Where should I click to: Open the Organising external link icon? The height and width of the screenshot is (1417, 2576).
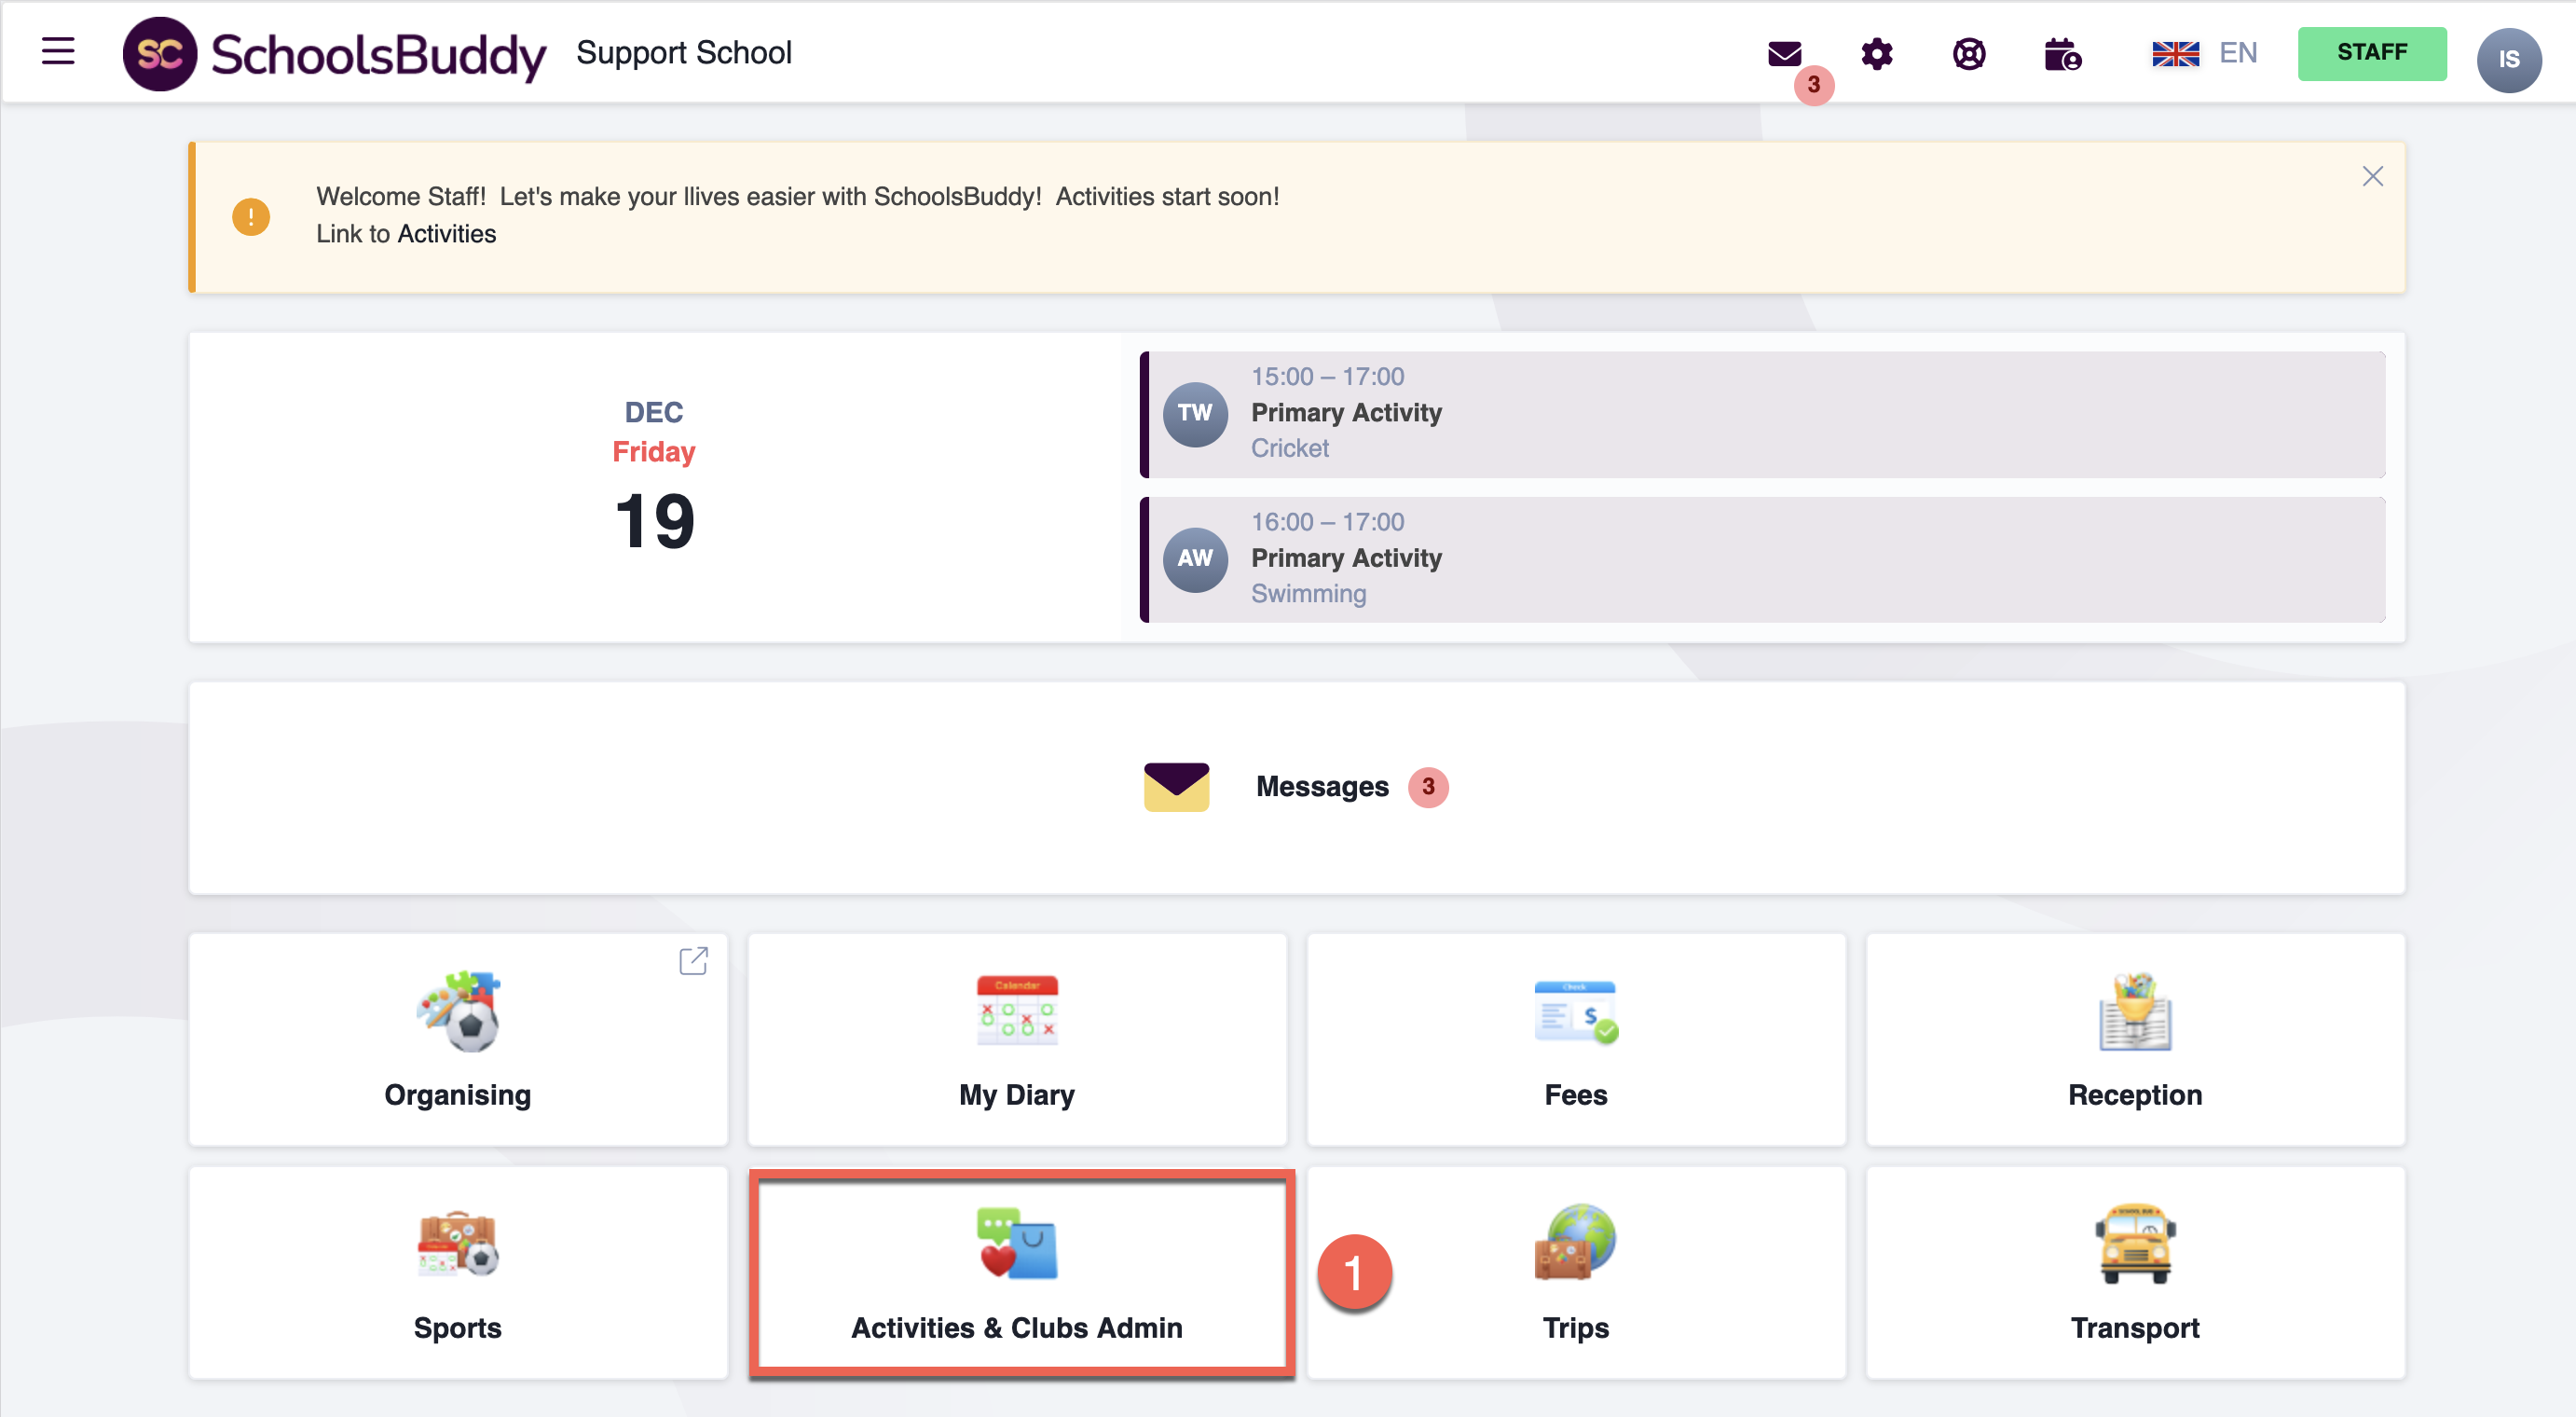pos(693,961)
